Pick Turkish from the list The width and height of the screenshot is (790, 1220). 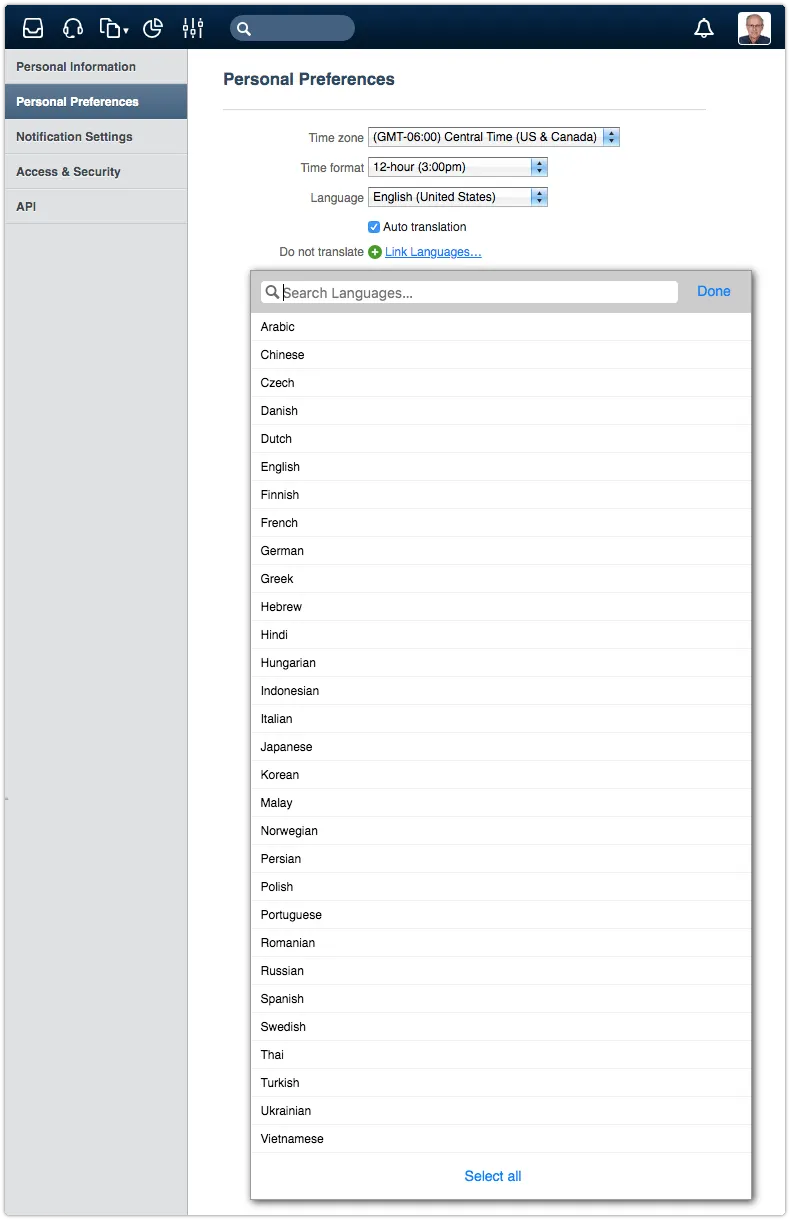501,1083
